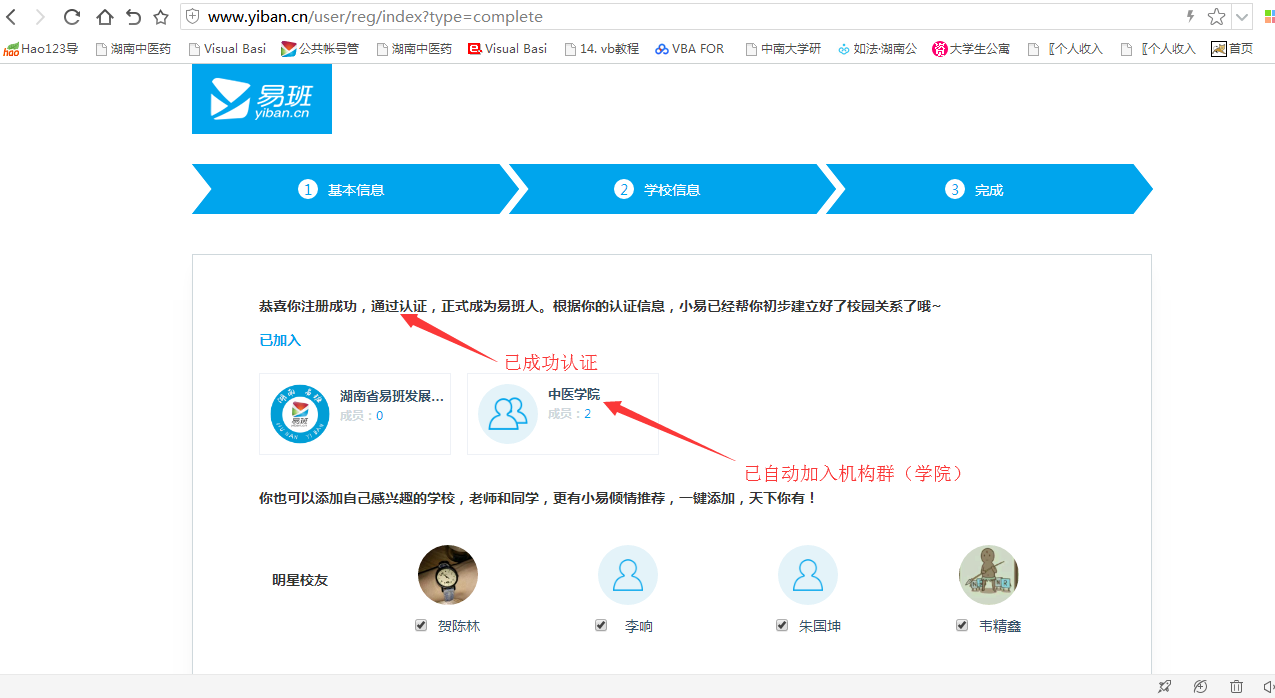This screenshot has width=1275, height=698.
Task: Open the VBA FOR bookmark
Action: pyautogui.click(x=690, y=48)
